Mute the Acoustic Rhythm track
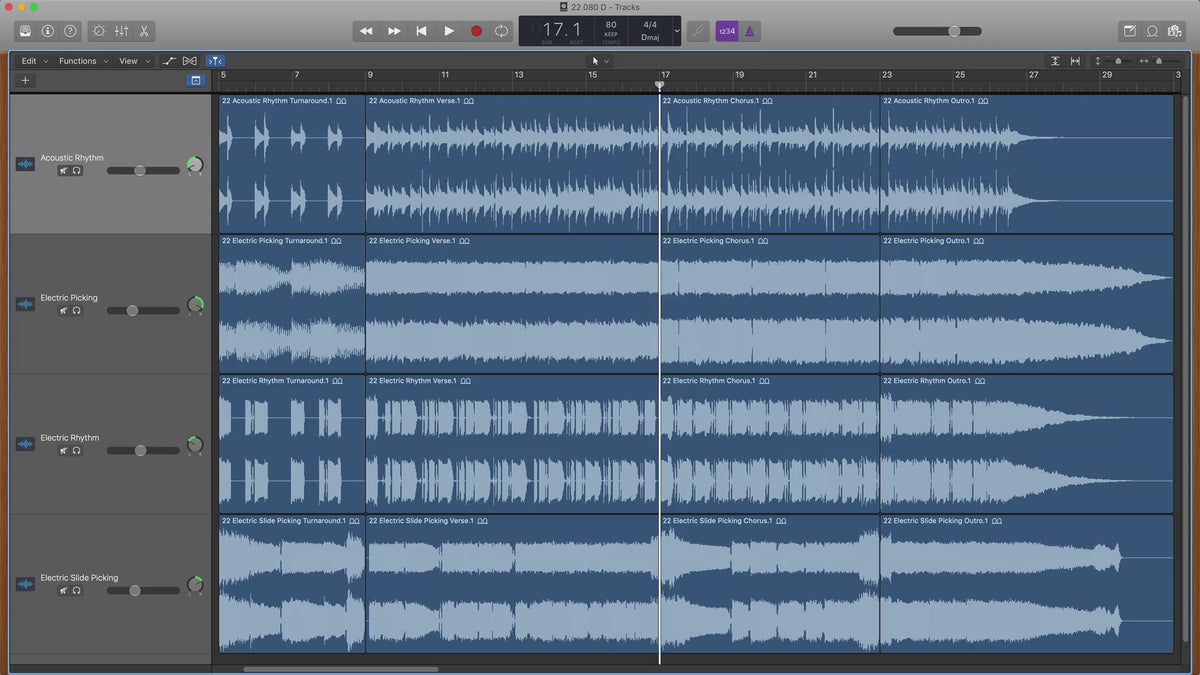 point(63,171)
